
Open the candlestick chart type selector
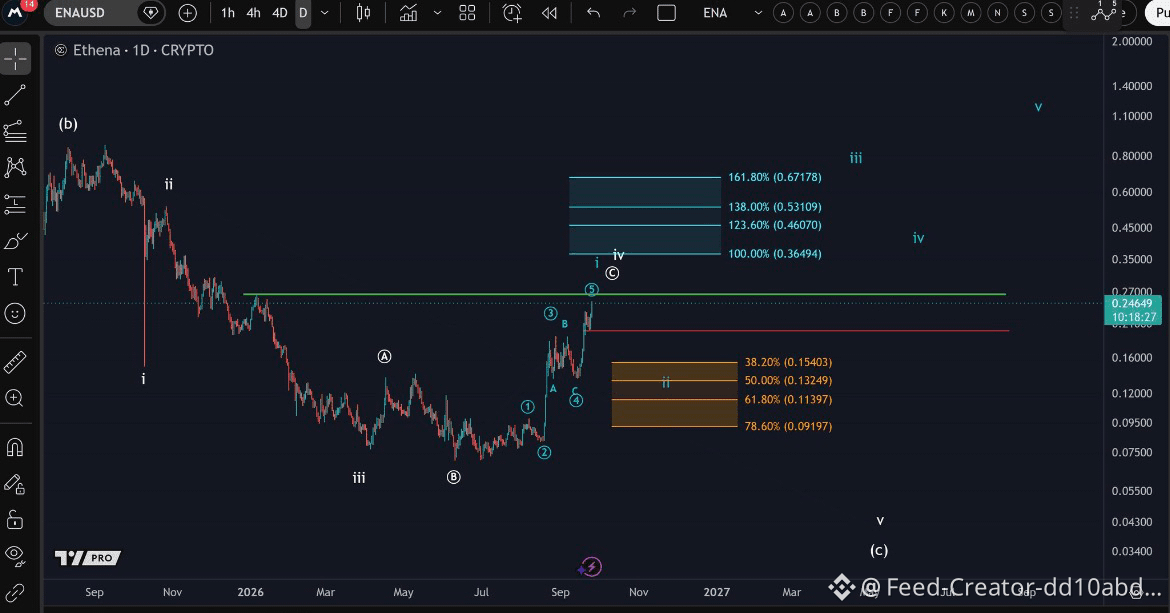pos(363,13)
